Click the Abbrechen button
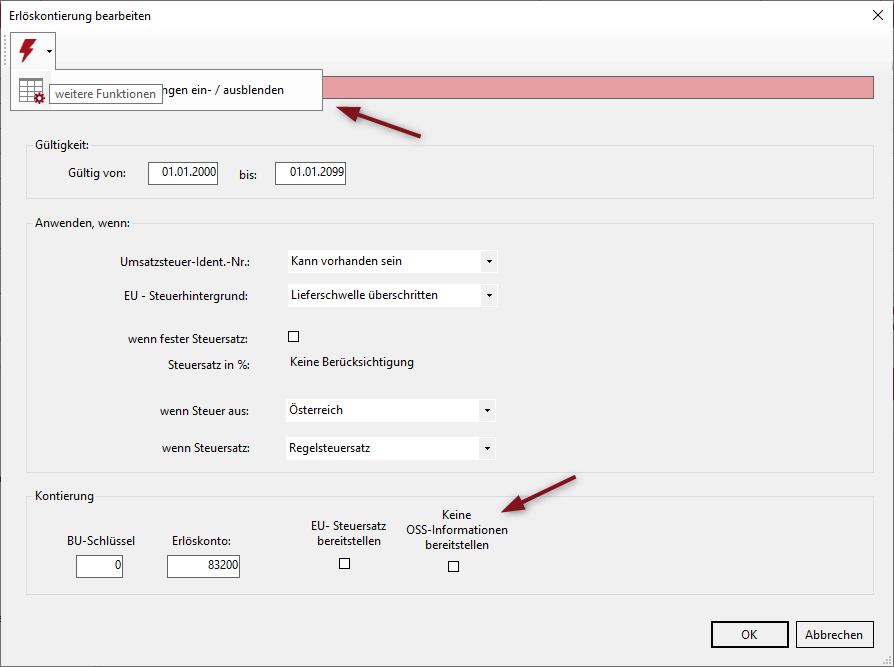The height and width of the screenshot is (667, 894). 834,635
